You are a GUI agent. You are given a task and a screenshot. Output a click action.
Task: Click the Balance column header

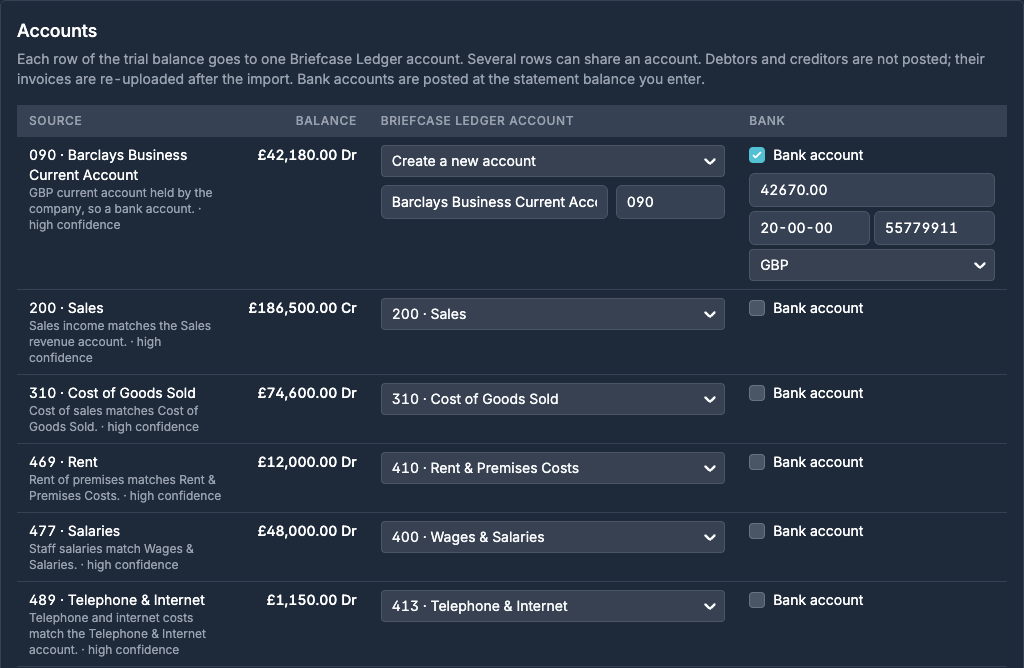click(326, 121)
